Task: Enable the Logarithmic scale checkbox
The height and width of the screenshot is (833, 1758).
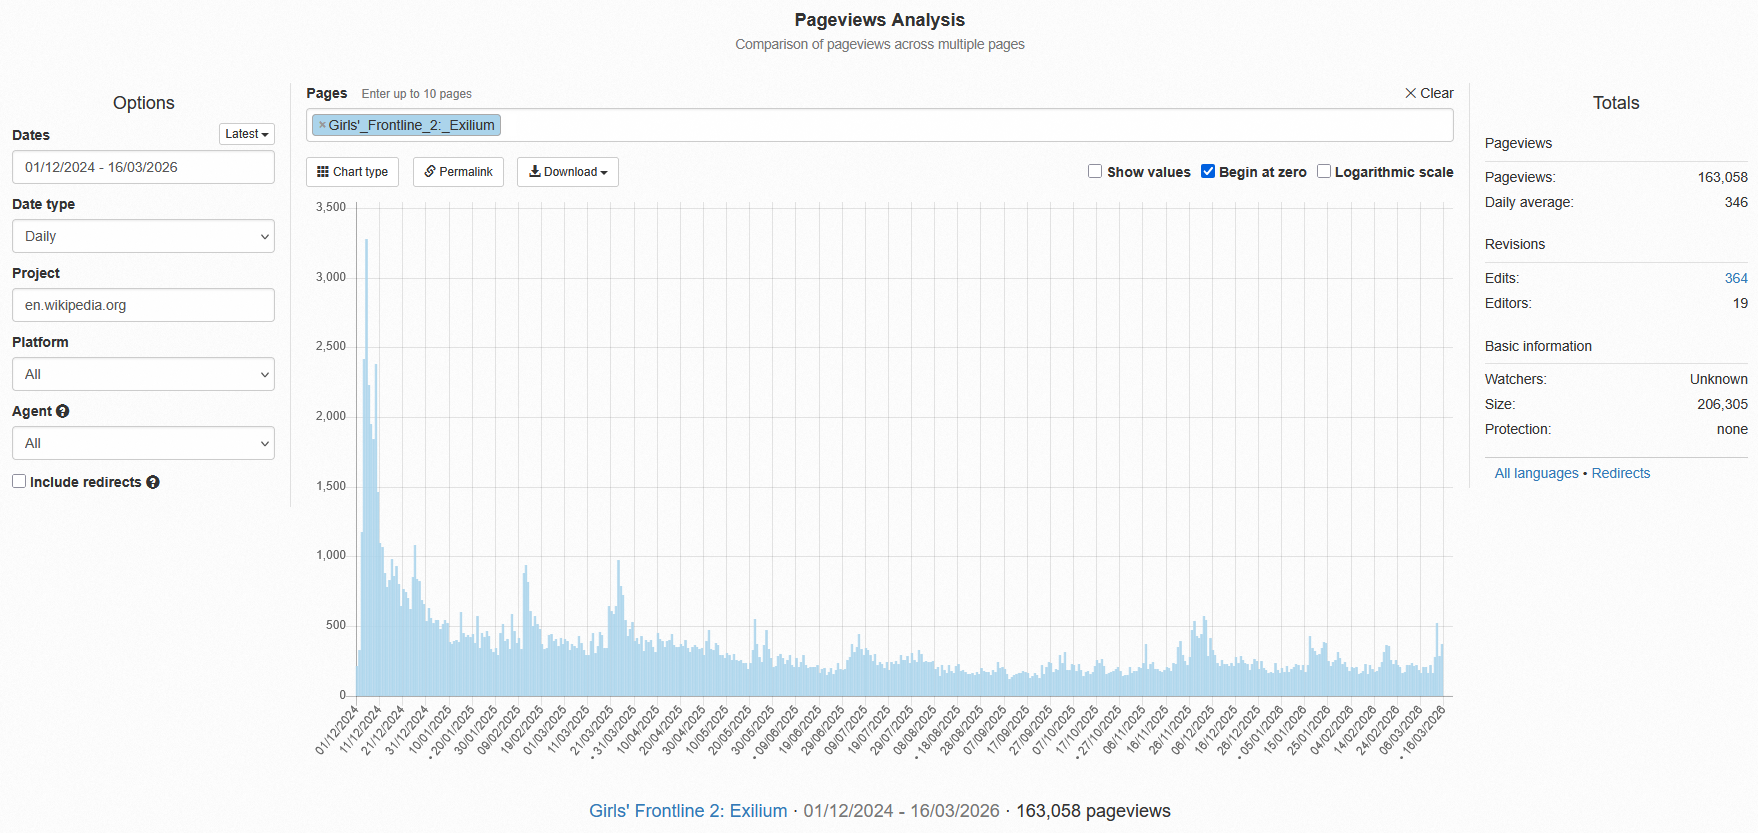Action: pos(1324,171)
